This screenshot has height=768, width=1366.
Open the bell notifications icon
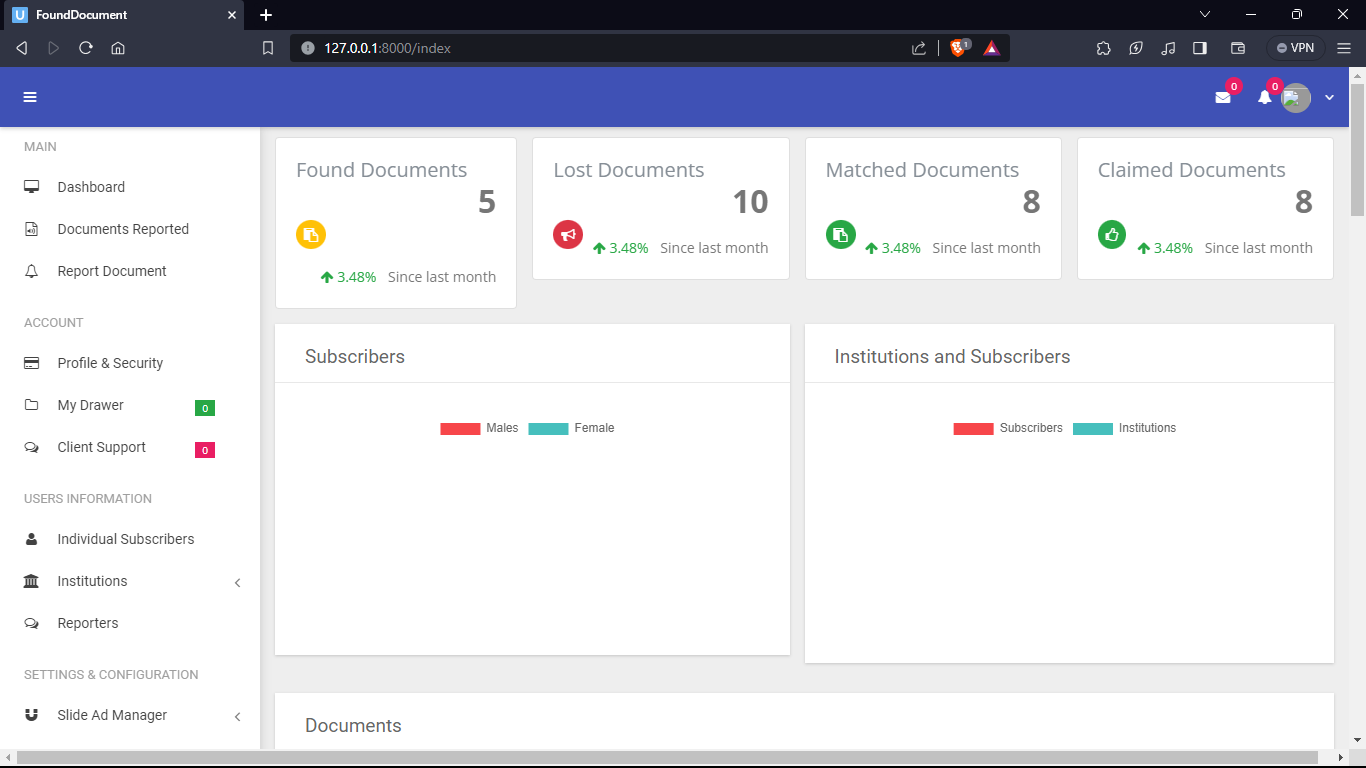1264,97
